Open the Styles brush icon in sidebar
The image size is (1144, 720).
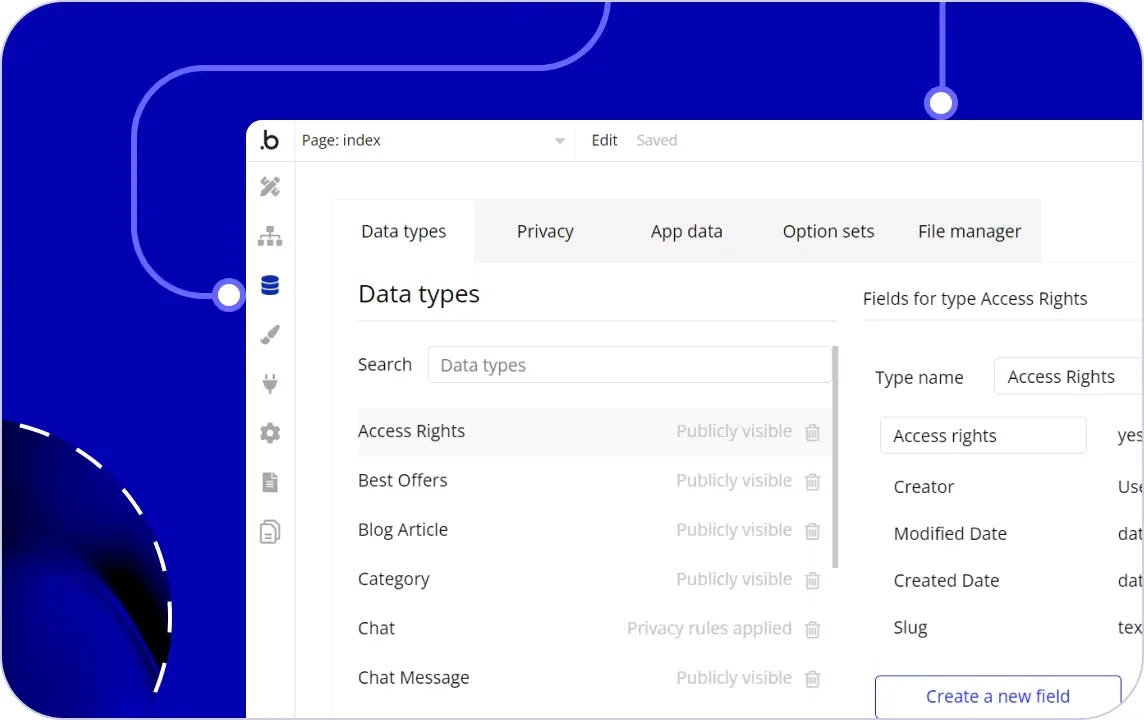coord(270,335)
